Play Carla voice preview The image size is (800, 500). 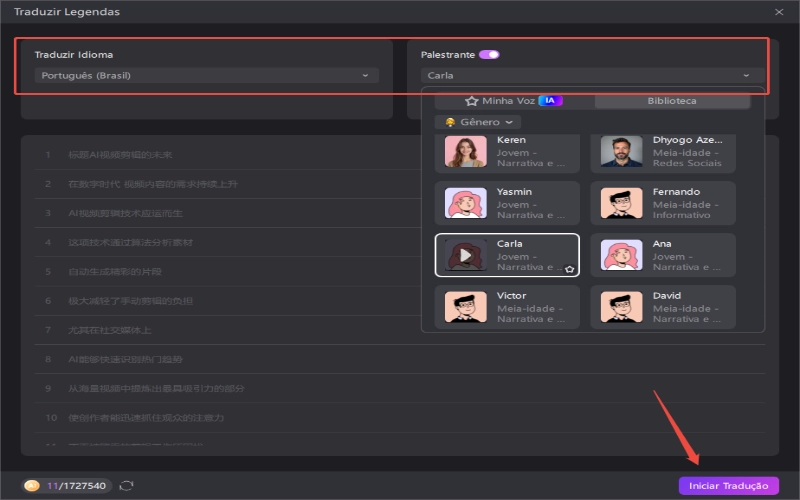click(465, 255)
